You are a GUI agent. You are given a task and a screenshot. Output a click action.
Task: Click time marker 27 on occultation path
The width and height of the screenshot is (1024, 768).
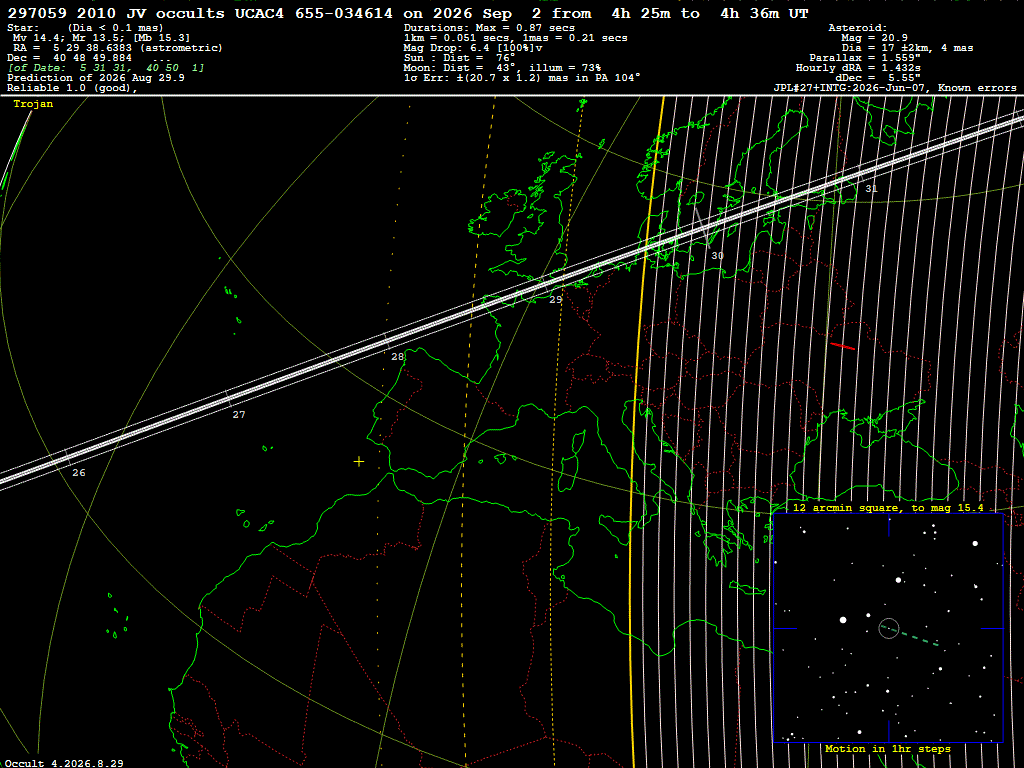coord(239,415)
